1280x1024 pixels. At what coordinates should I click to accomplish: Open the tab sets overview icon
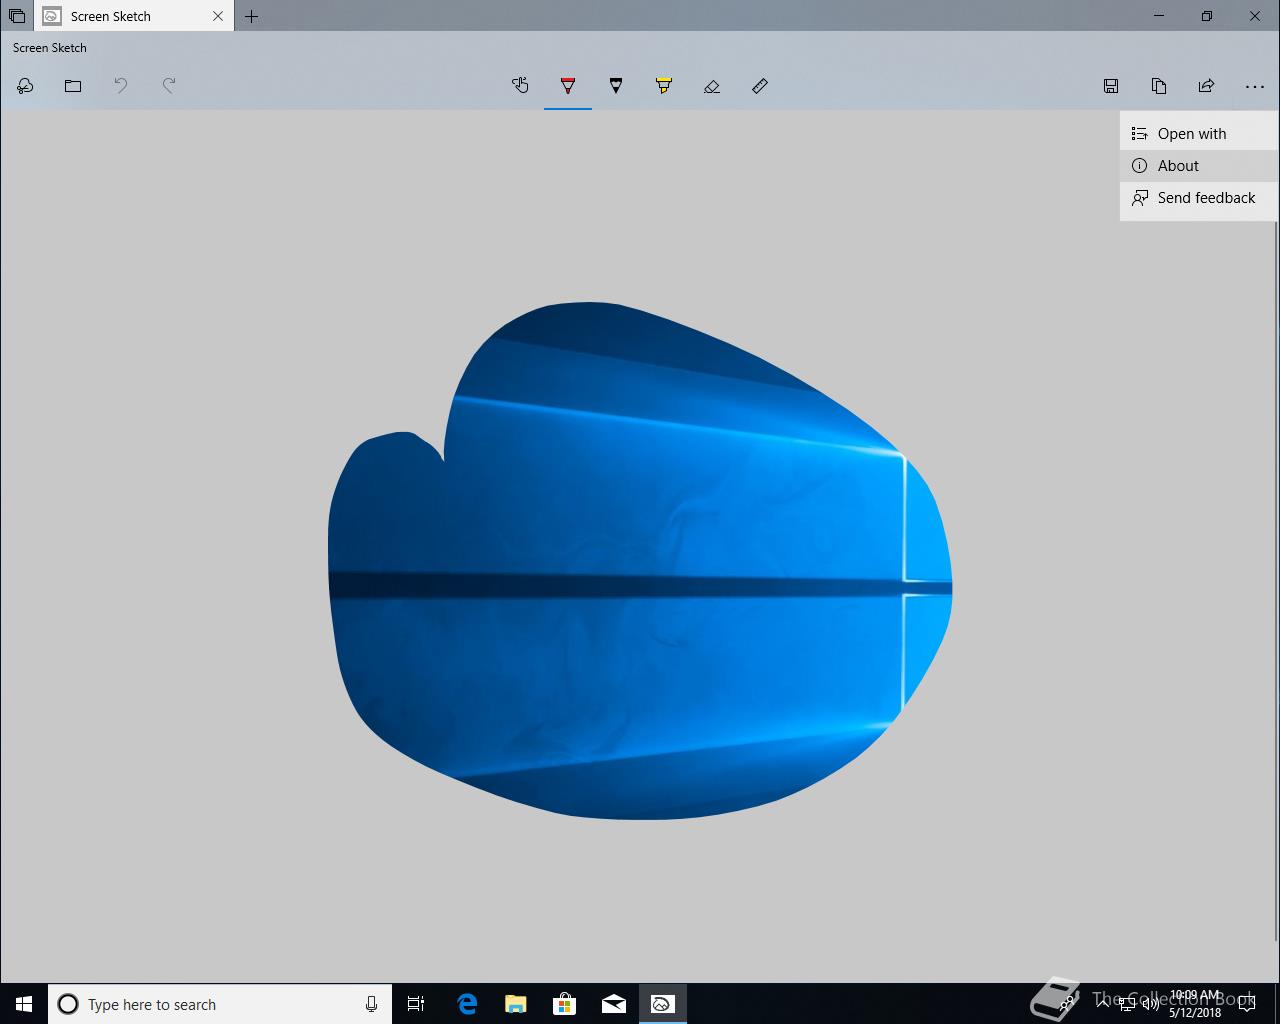click(x=17, y=16)
